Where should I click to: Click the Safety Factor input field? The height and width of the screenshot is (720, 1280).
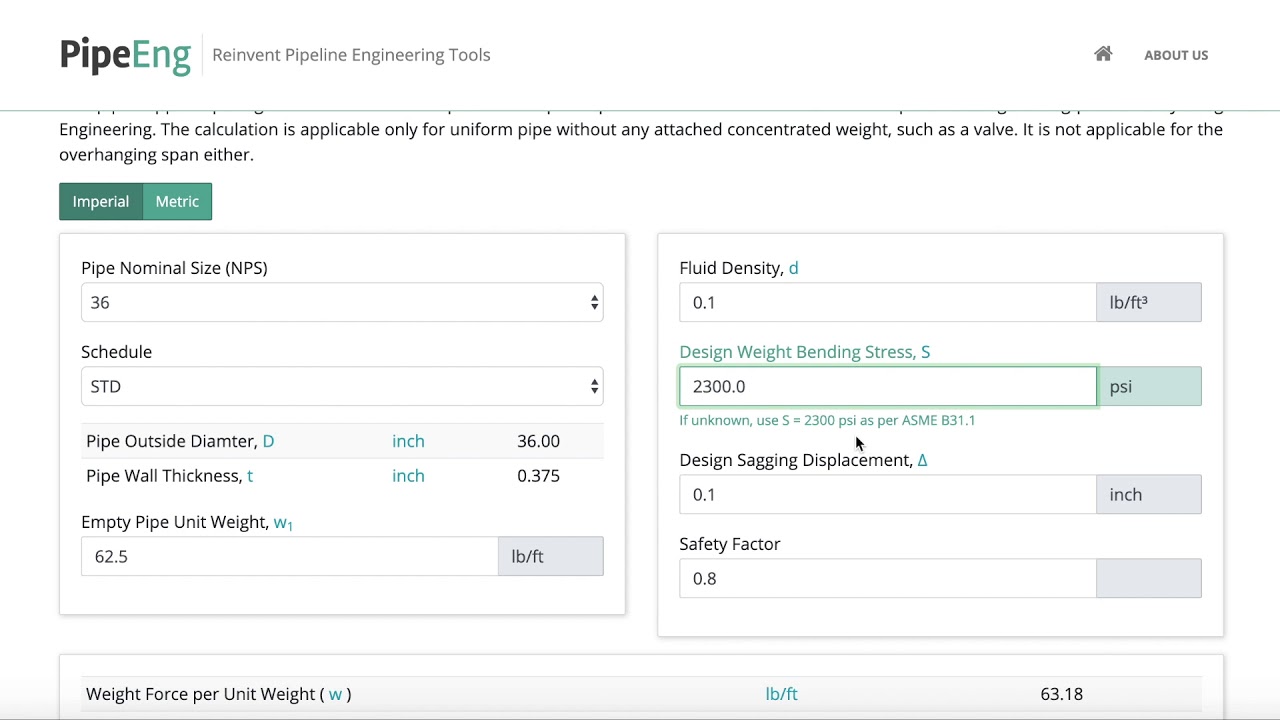[x=888, y=578]
